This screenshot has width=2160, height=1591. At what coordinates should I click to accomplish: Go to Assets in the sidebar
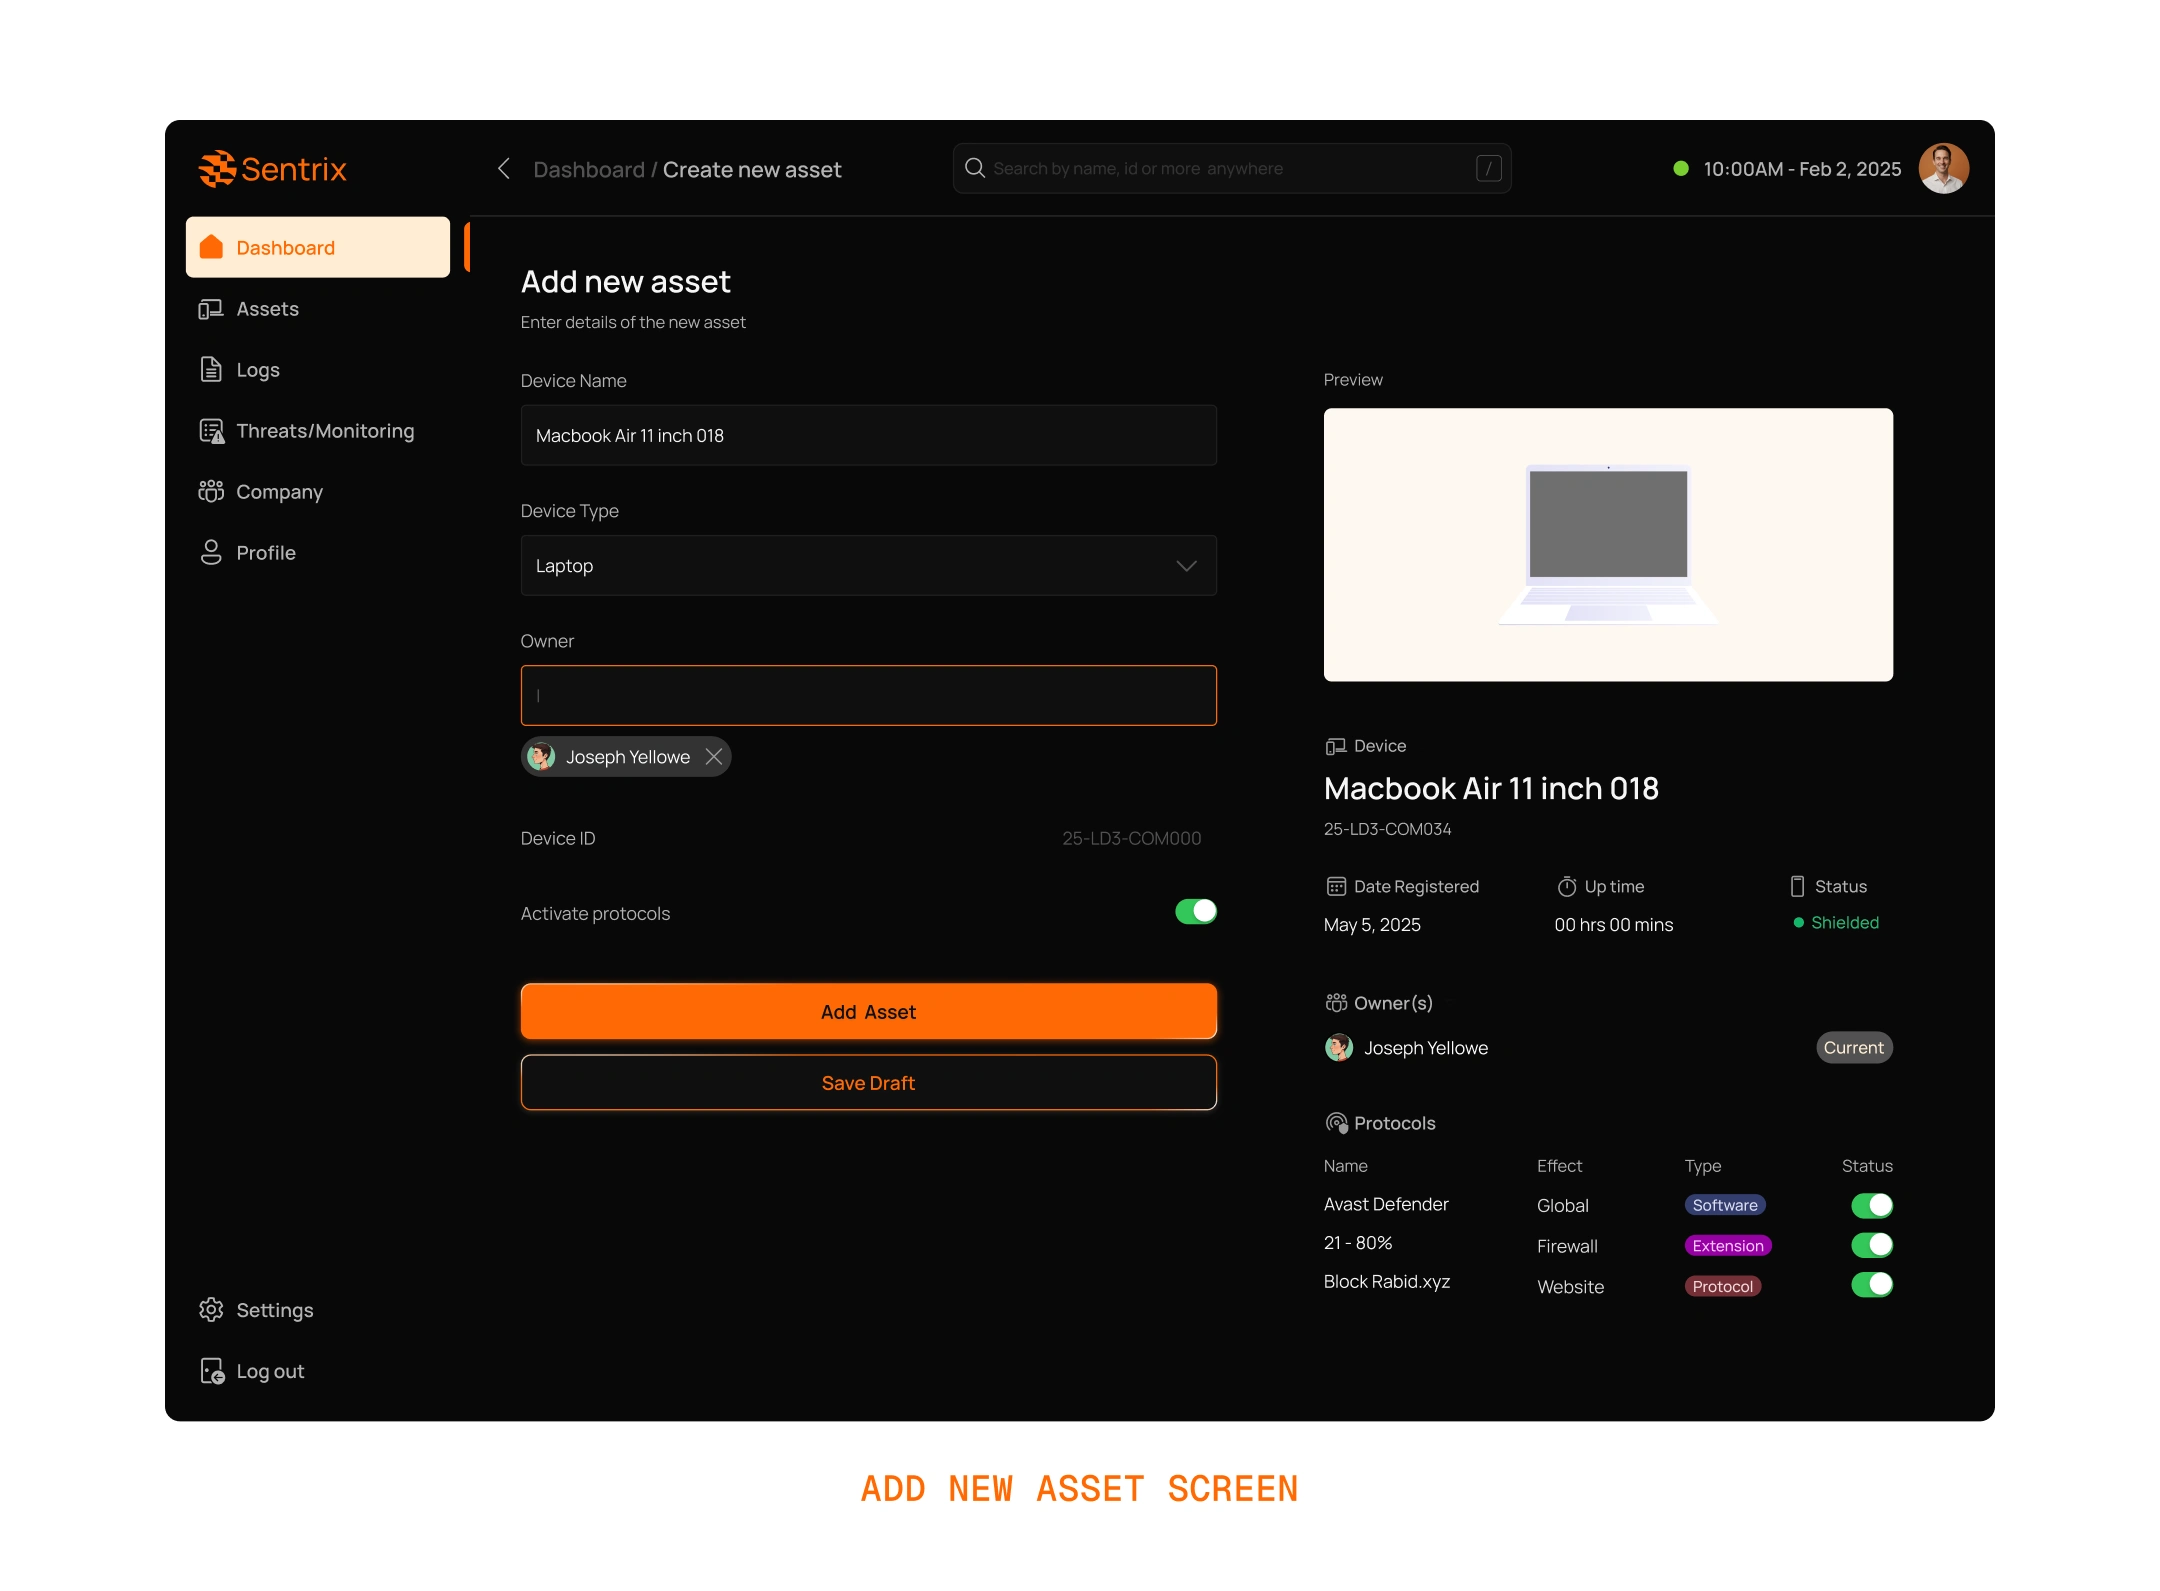click(267, 309)
